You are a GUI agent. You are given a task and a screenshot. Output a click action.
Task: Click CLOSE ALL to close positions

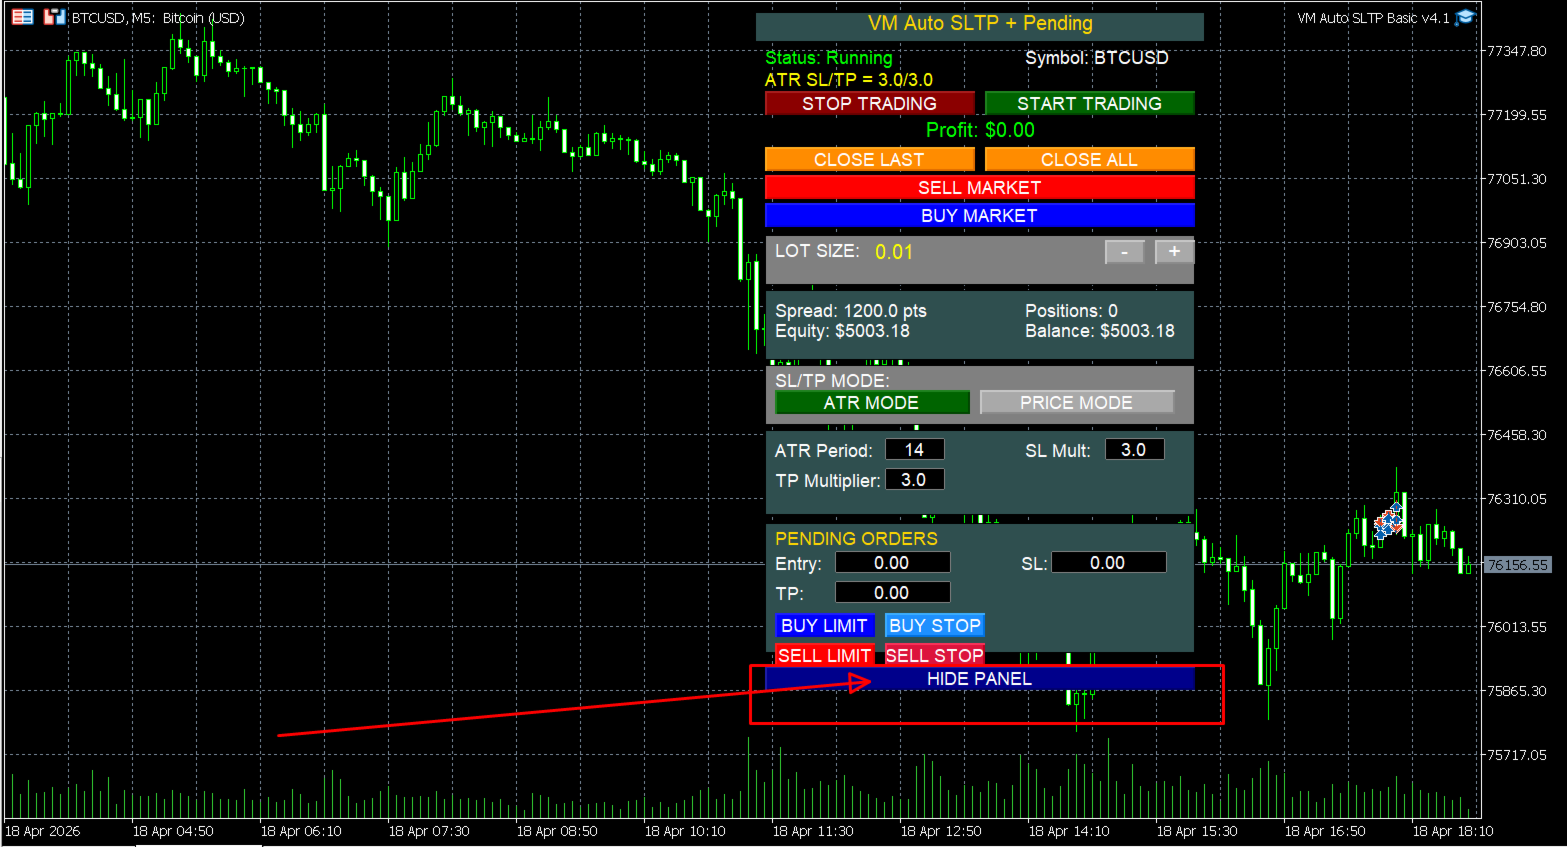pyautogui.click(x=1090, y=159)
